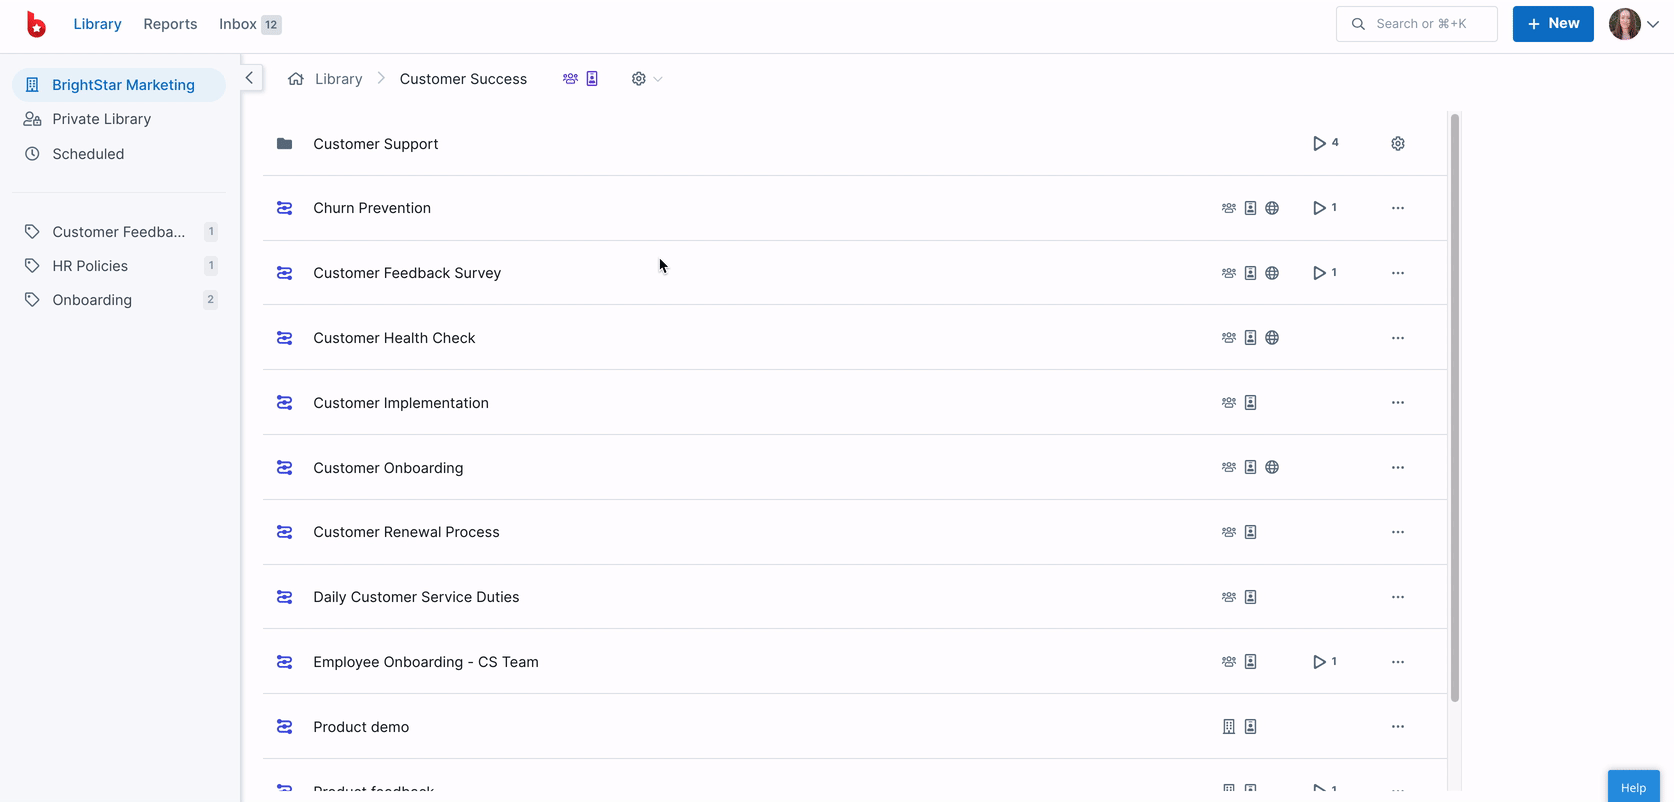
Task: Open more options for Product demo
Action: click(x=1397, y=727)
